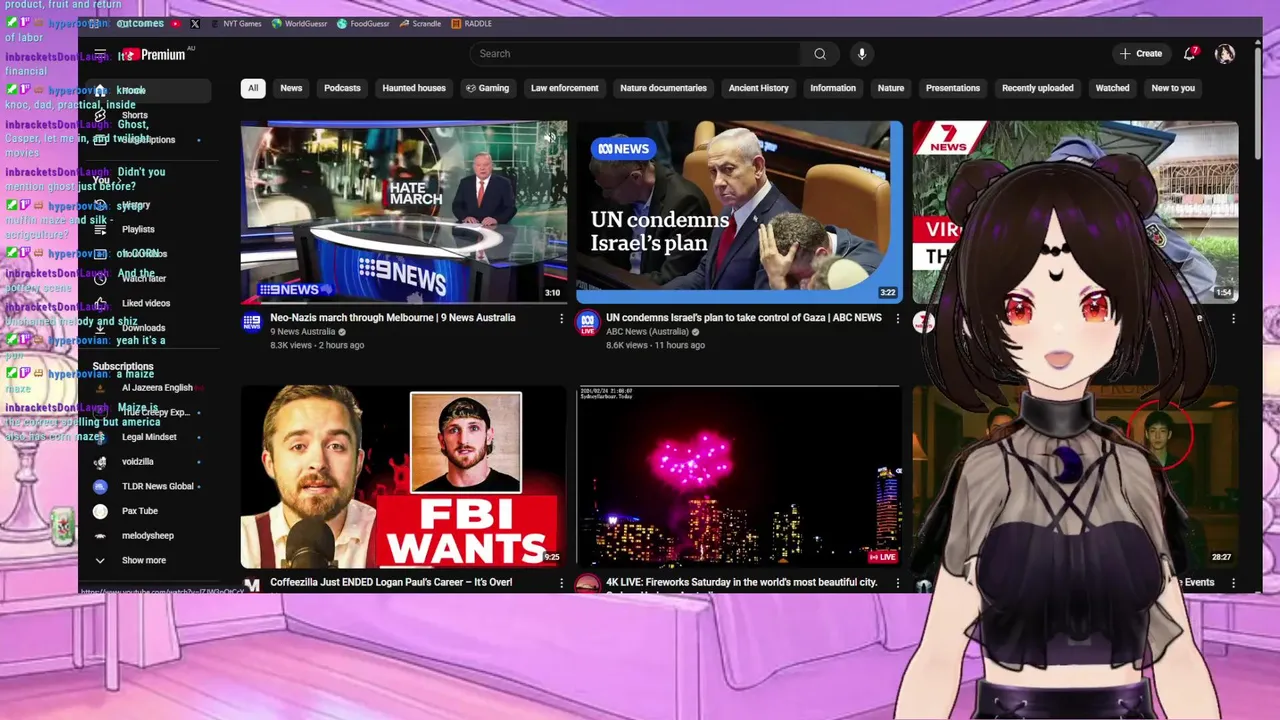
Task: Open Watch later in sidebar
Action: pos(148,278)
